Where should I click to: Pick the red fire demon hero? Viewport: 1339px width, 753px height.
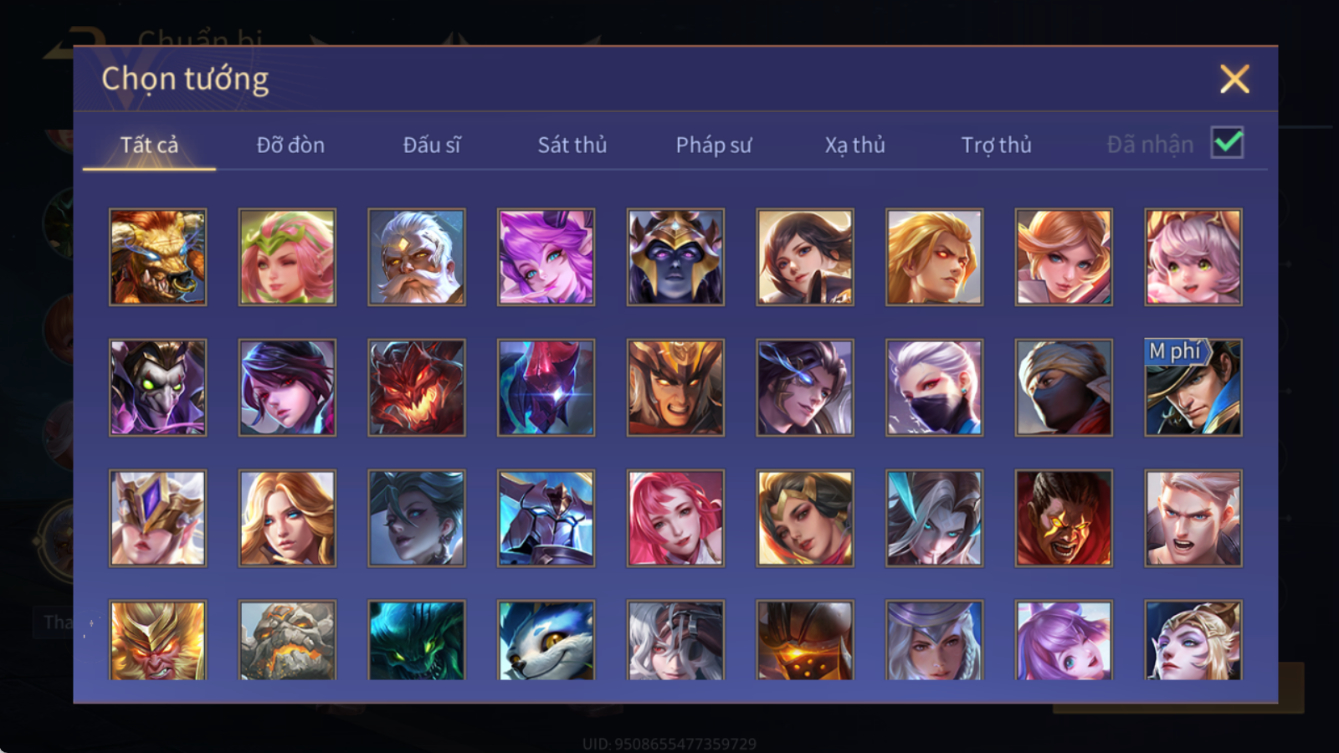pyautogui.click(x=416, y=388)
